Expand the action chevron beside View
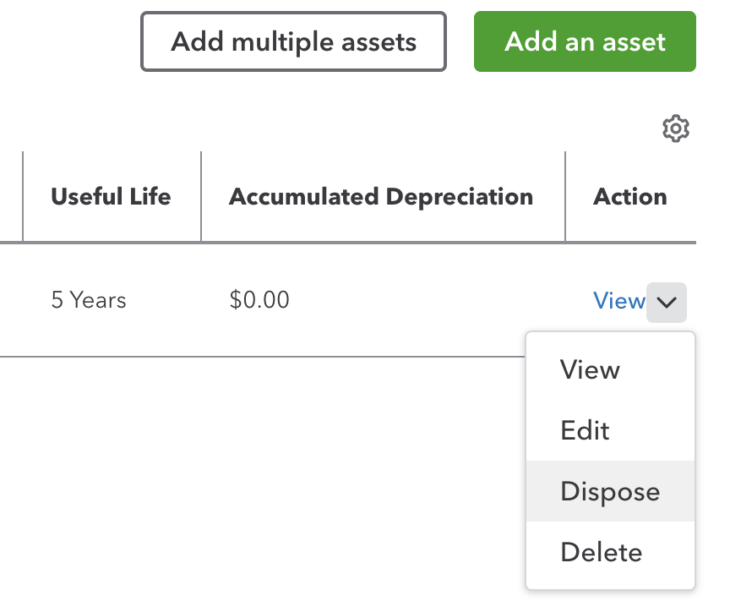The height and width of the screenshot is (612, 730). (666, 303)
